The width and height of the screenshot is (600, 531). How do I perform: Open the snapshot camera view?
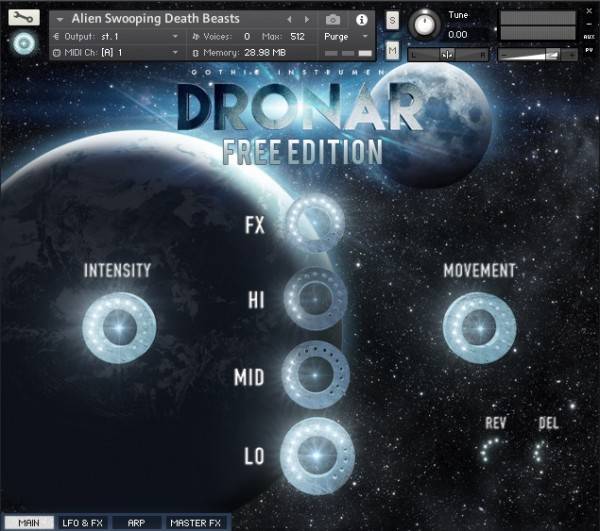(333, 19)
